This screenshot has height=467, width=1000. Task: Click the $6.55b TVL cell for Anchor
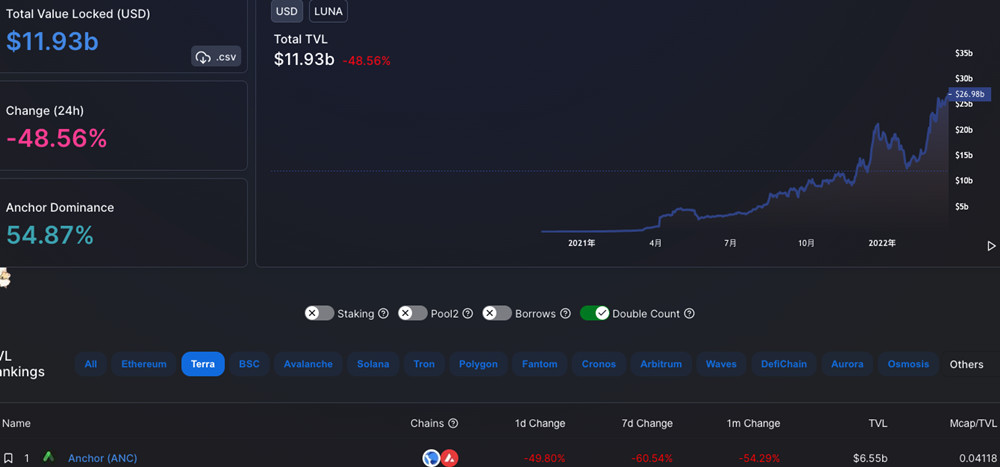click(870, 458)
